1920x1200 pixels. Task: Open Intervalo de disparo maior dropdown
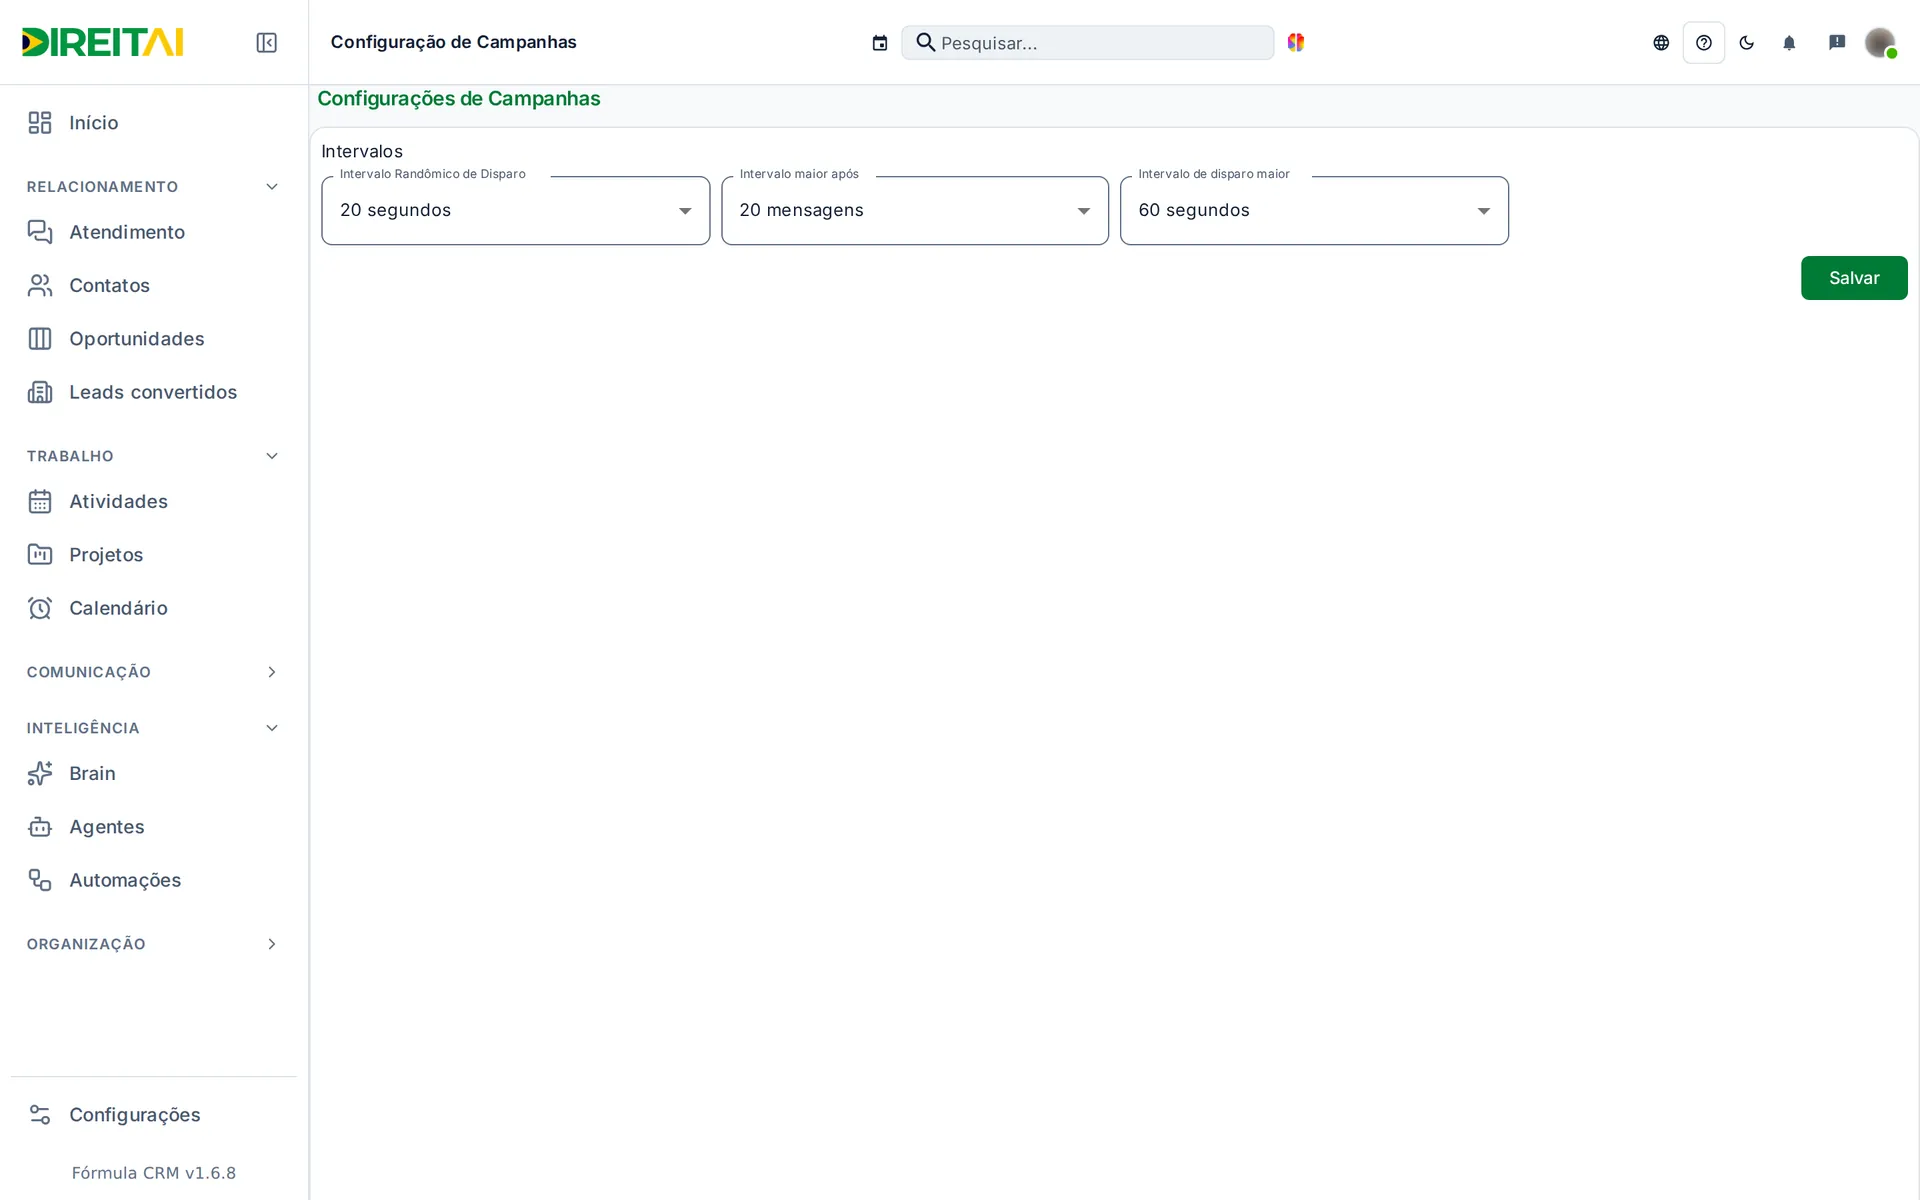click(1314, 210)
